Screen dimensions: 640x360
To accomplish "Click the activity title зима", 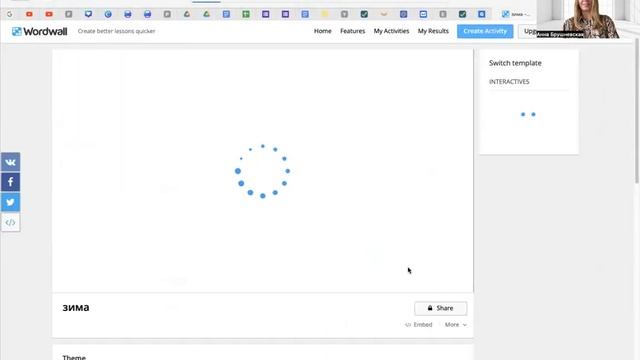I will click(x=76, y=307).
